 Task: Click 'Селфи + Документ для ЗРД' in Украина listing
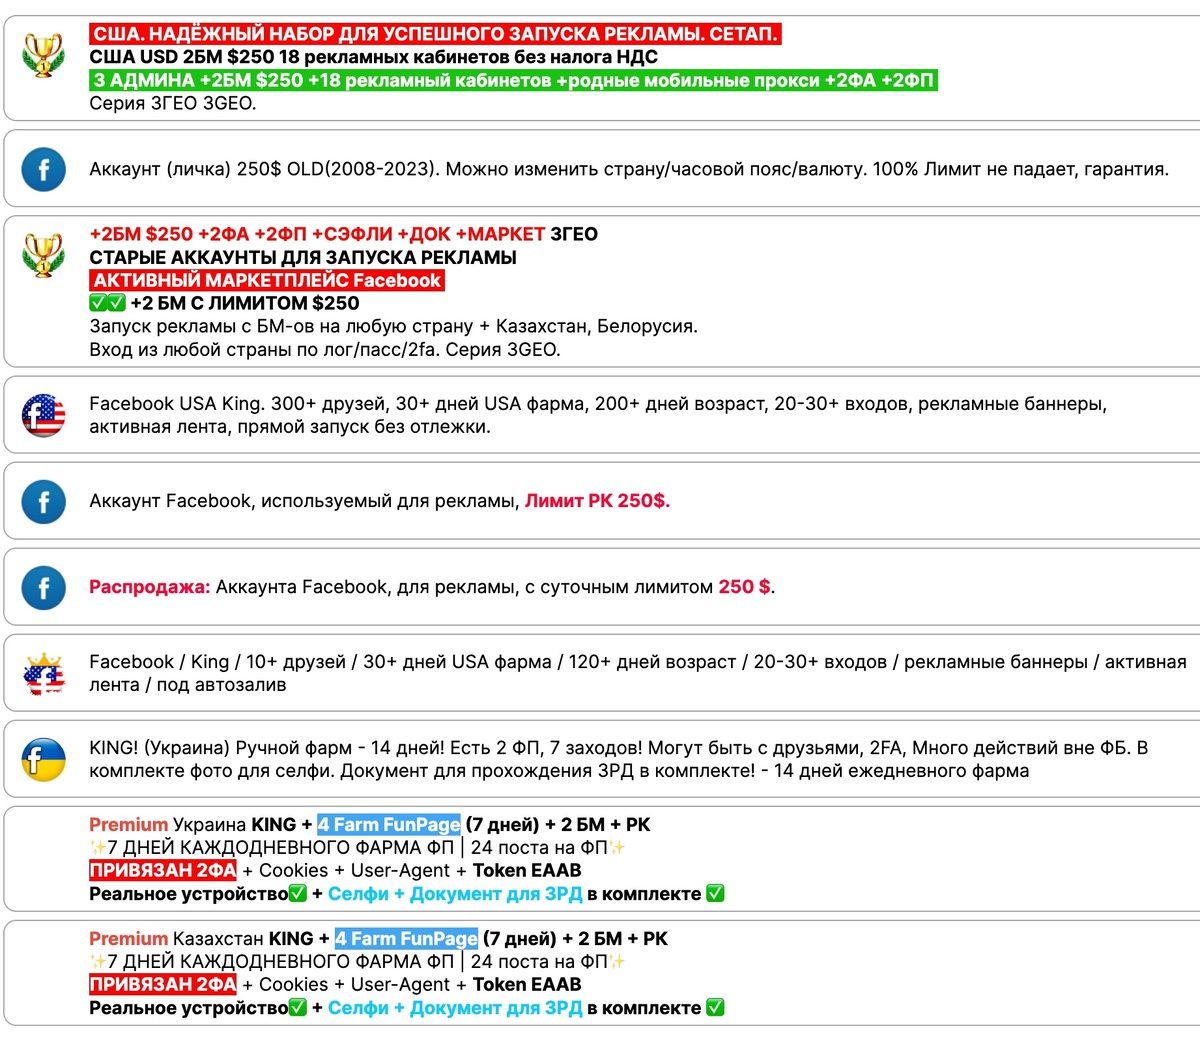point(455,894)
